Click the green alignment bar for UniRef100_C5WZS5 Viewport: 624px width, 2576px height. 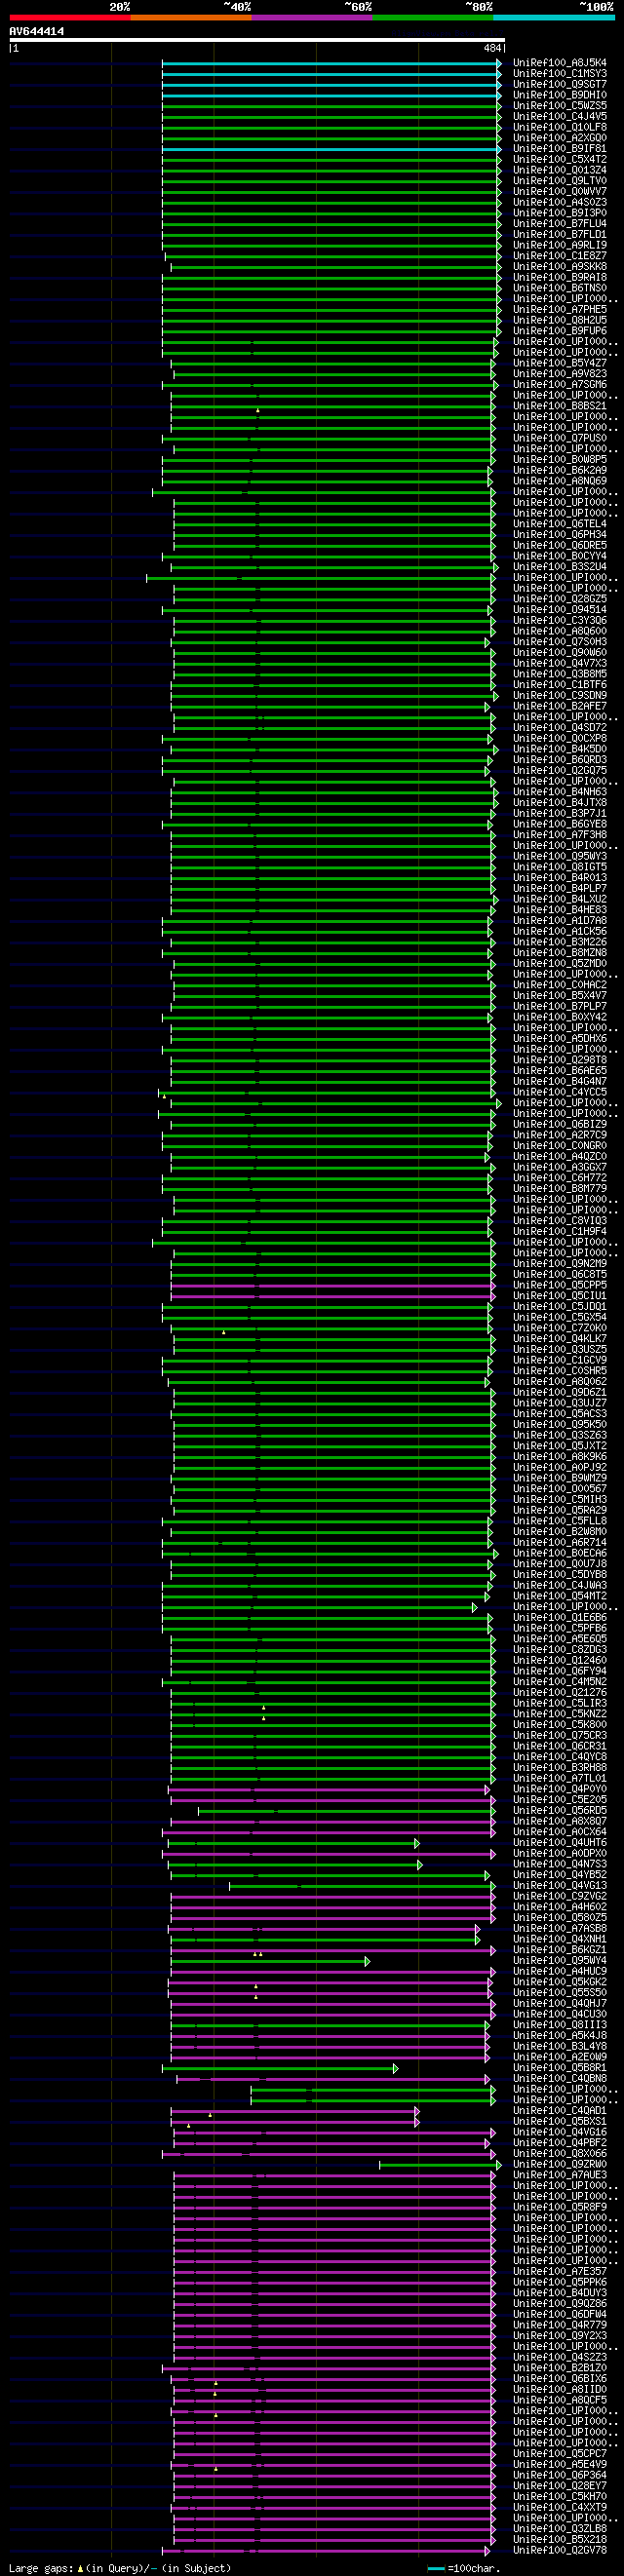coord(332,106)
